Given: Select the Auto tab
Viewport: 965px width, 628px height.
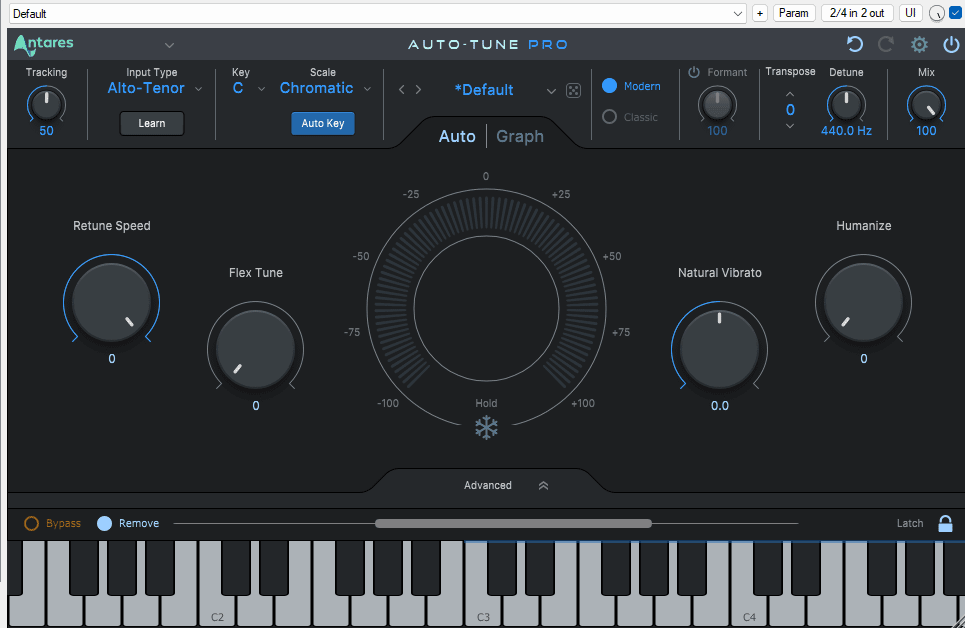Looking at the screenshot, I should [457, 136].
